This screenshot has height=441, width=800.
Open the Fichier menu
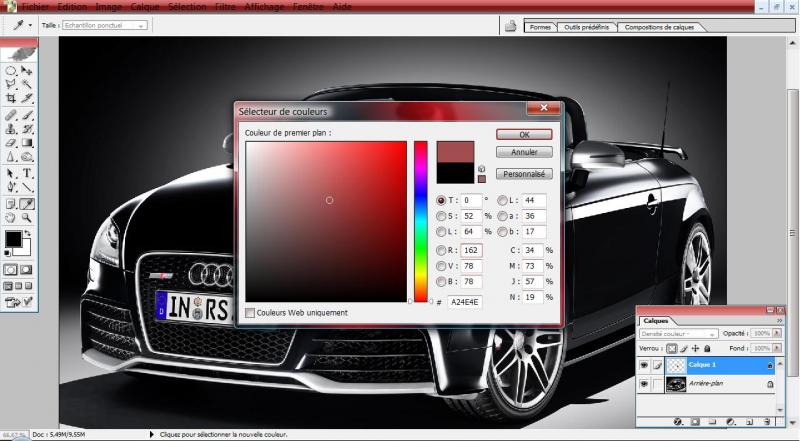[36, 7]
